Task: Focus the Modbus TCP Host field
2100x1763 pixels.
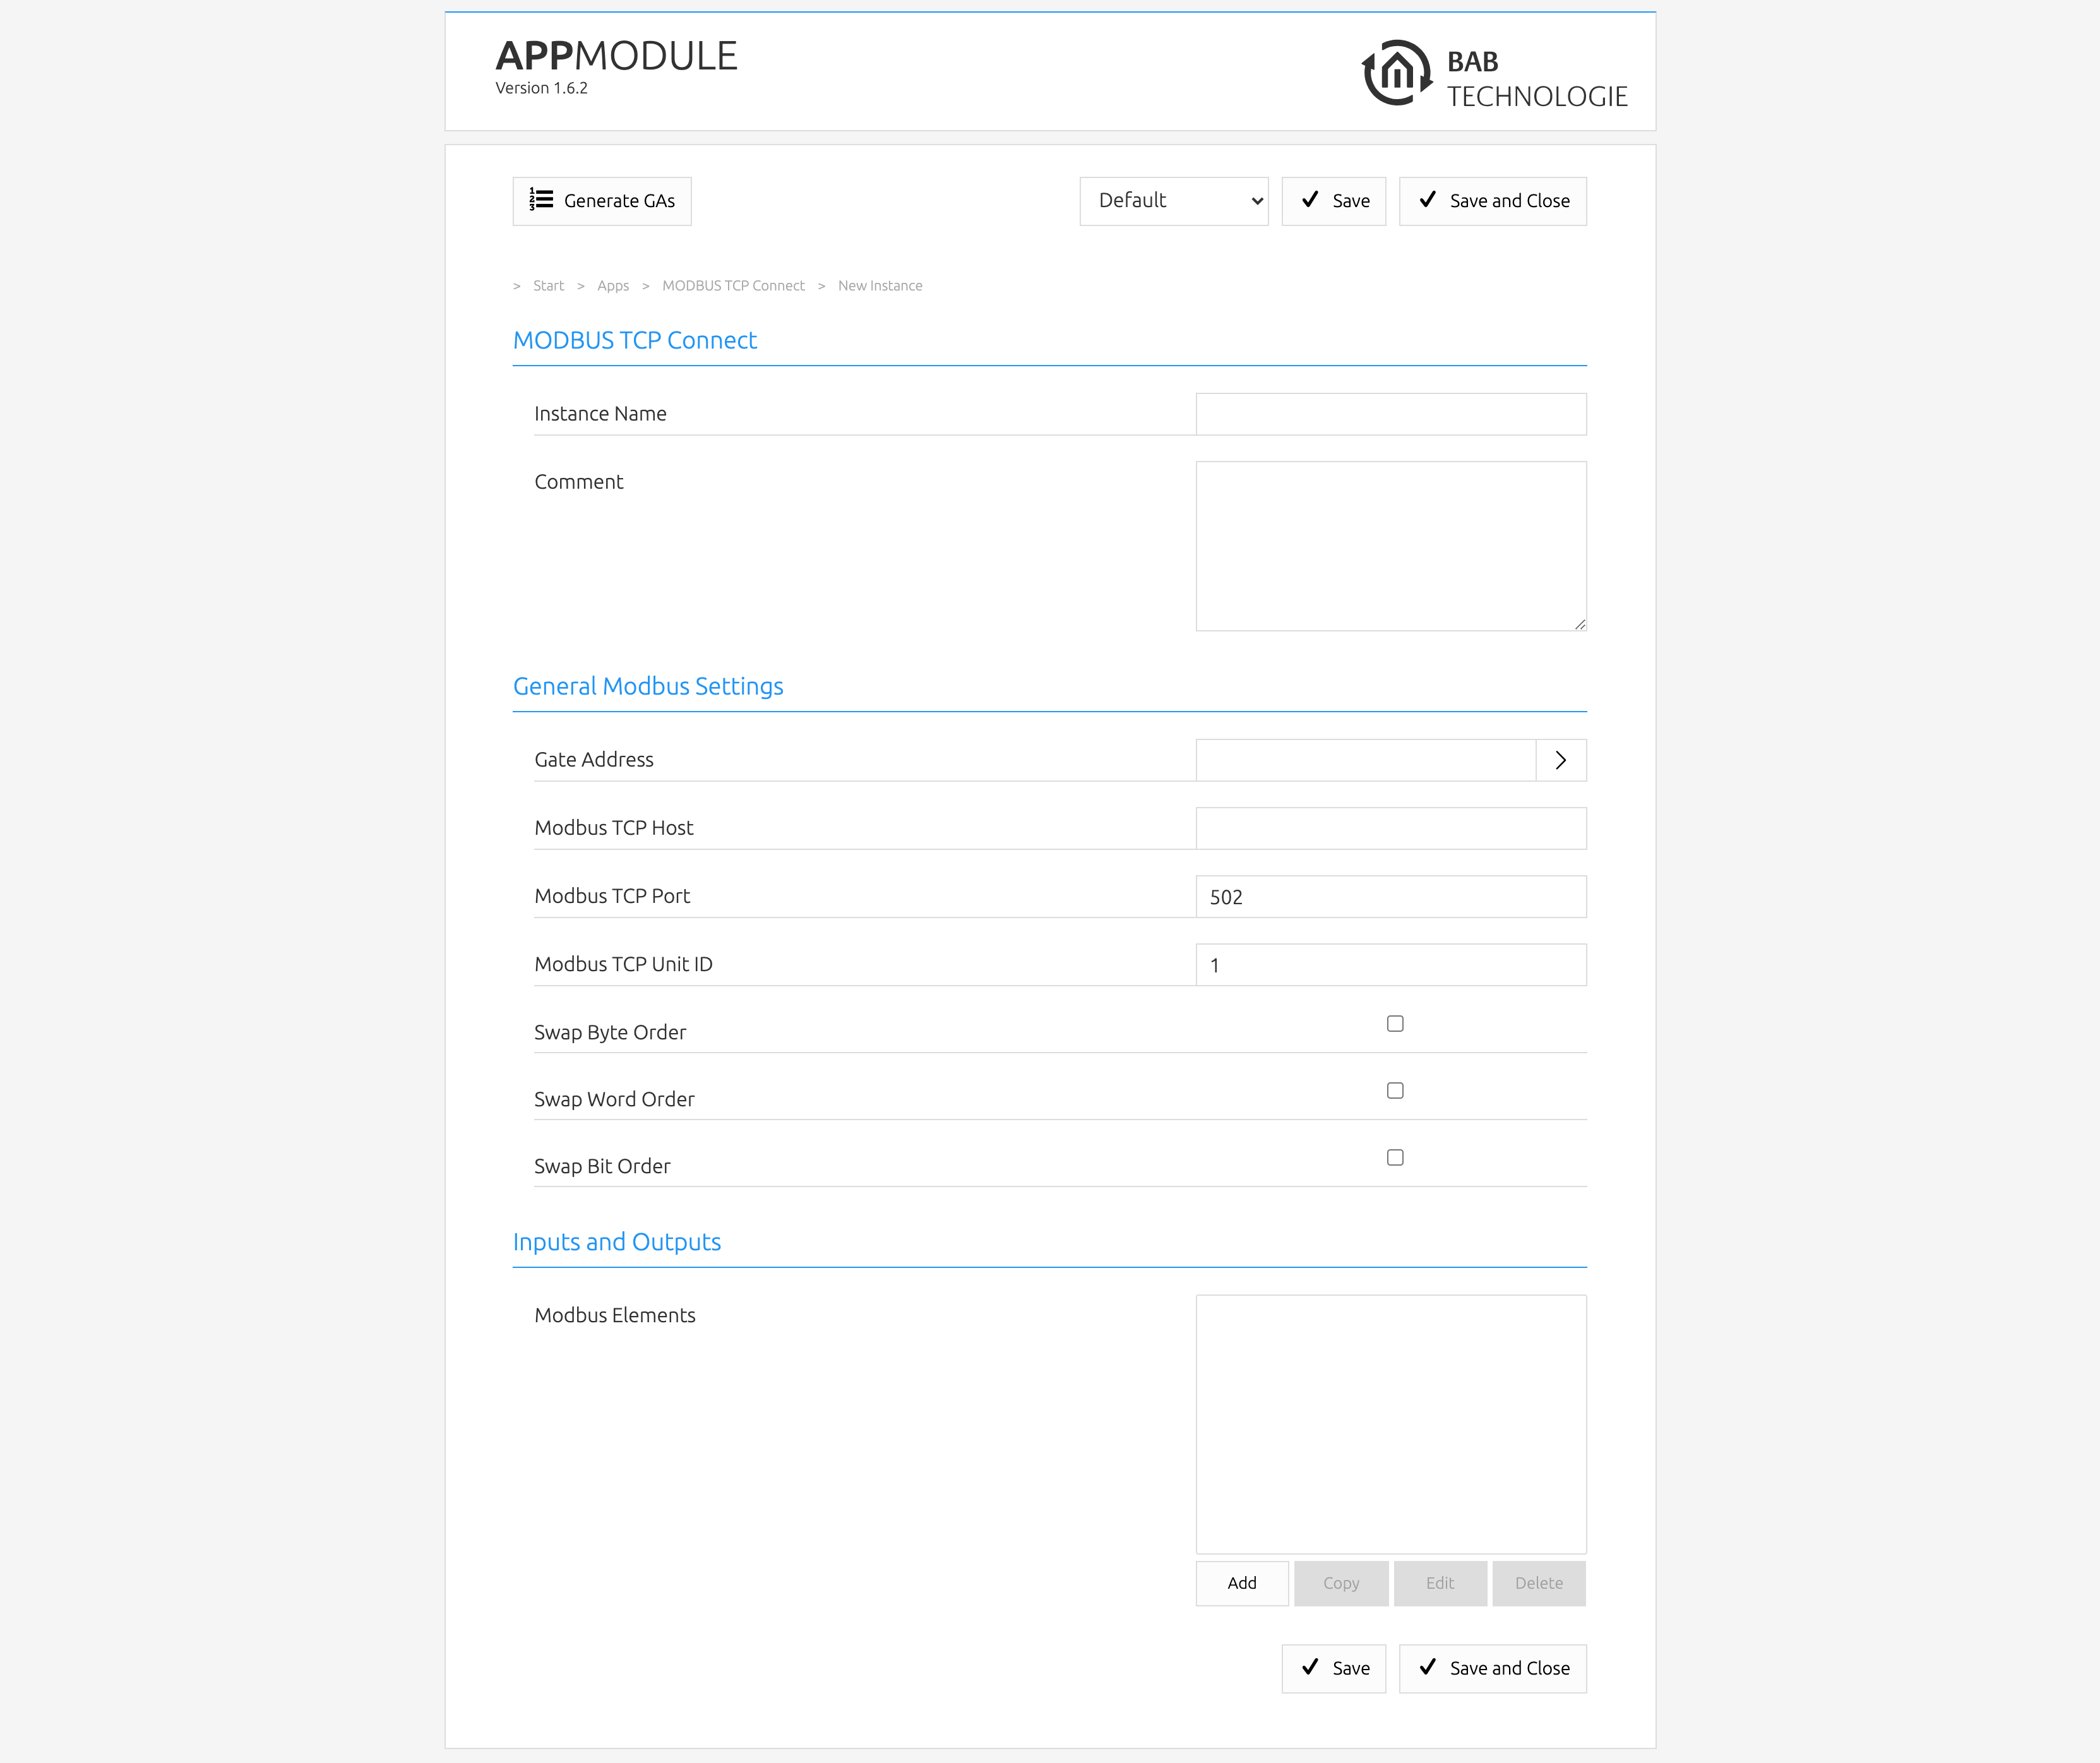Action: point(1390,828)
